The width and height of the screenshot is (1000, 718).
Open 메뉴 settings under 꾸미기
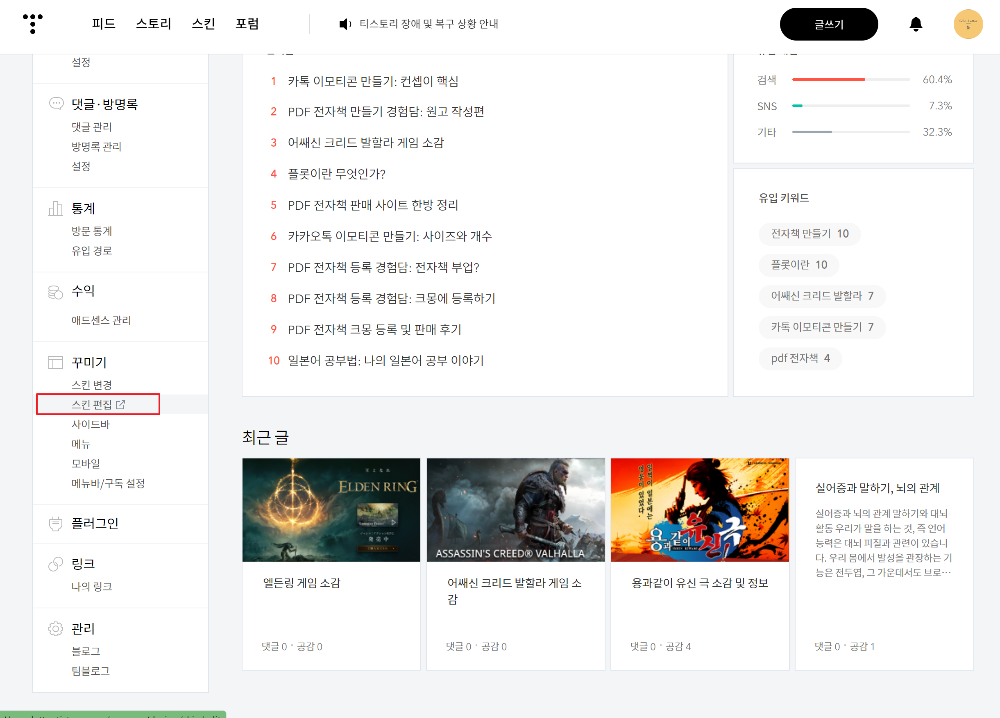coord(81,444)
